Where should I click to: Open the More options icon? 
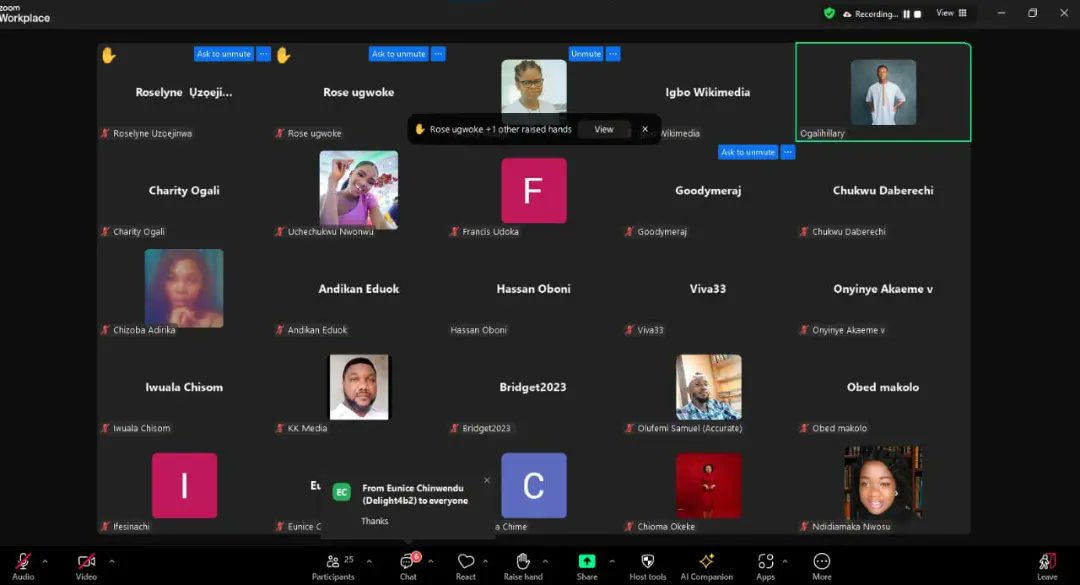[x=822, y=561]
